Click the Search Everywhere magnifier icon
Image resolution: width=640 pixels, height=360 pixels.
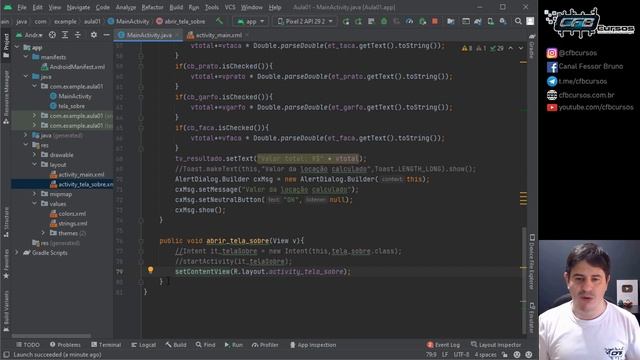[518, 21]
